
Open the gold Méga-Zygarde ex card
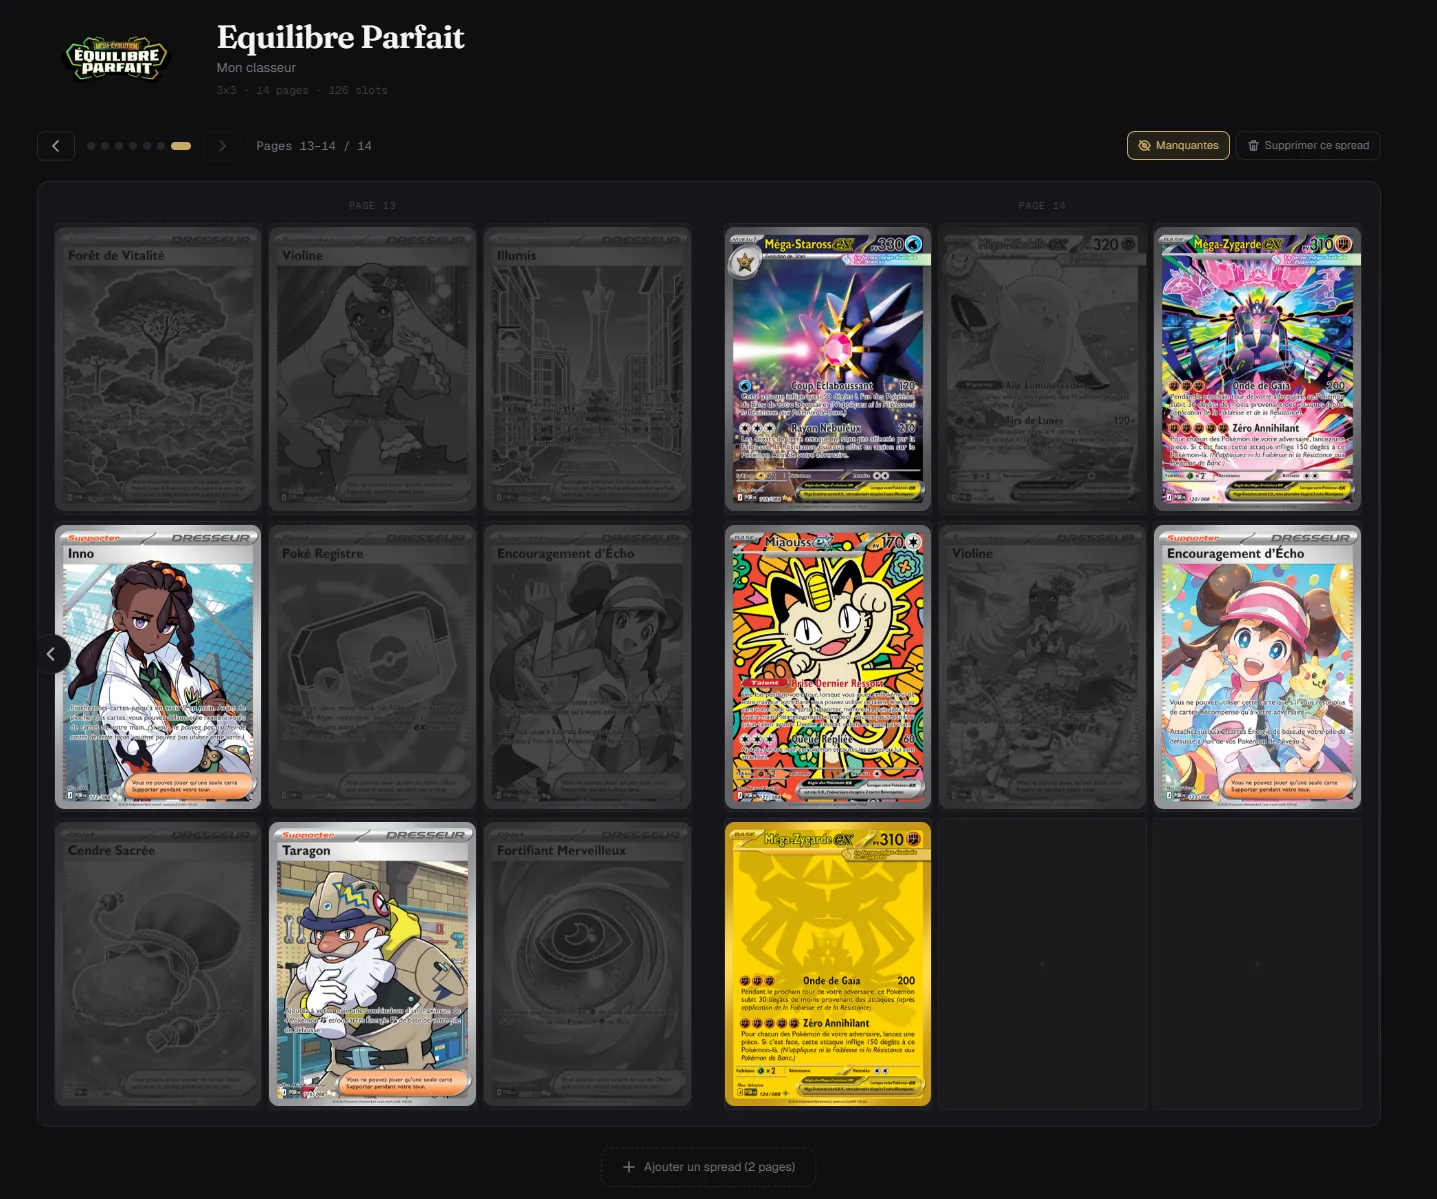828,964
